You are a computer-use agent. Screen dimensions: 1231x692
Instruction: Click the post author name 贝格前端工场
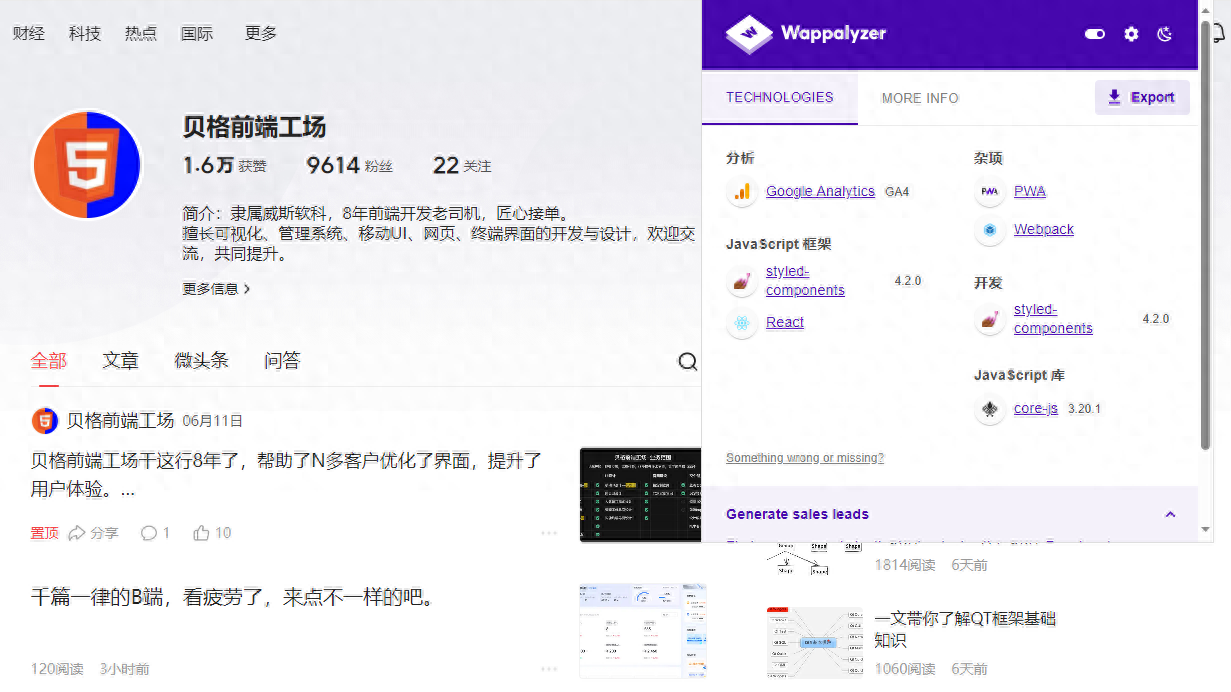(x=120, y=421)
